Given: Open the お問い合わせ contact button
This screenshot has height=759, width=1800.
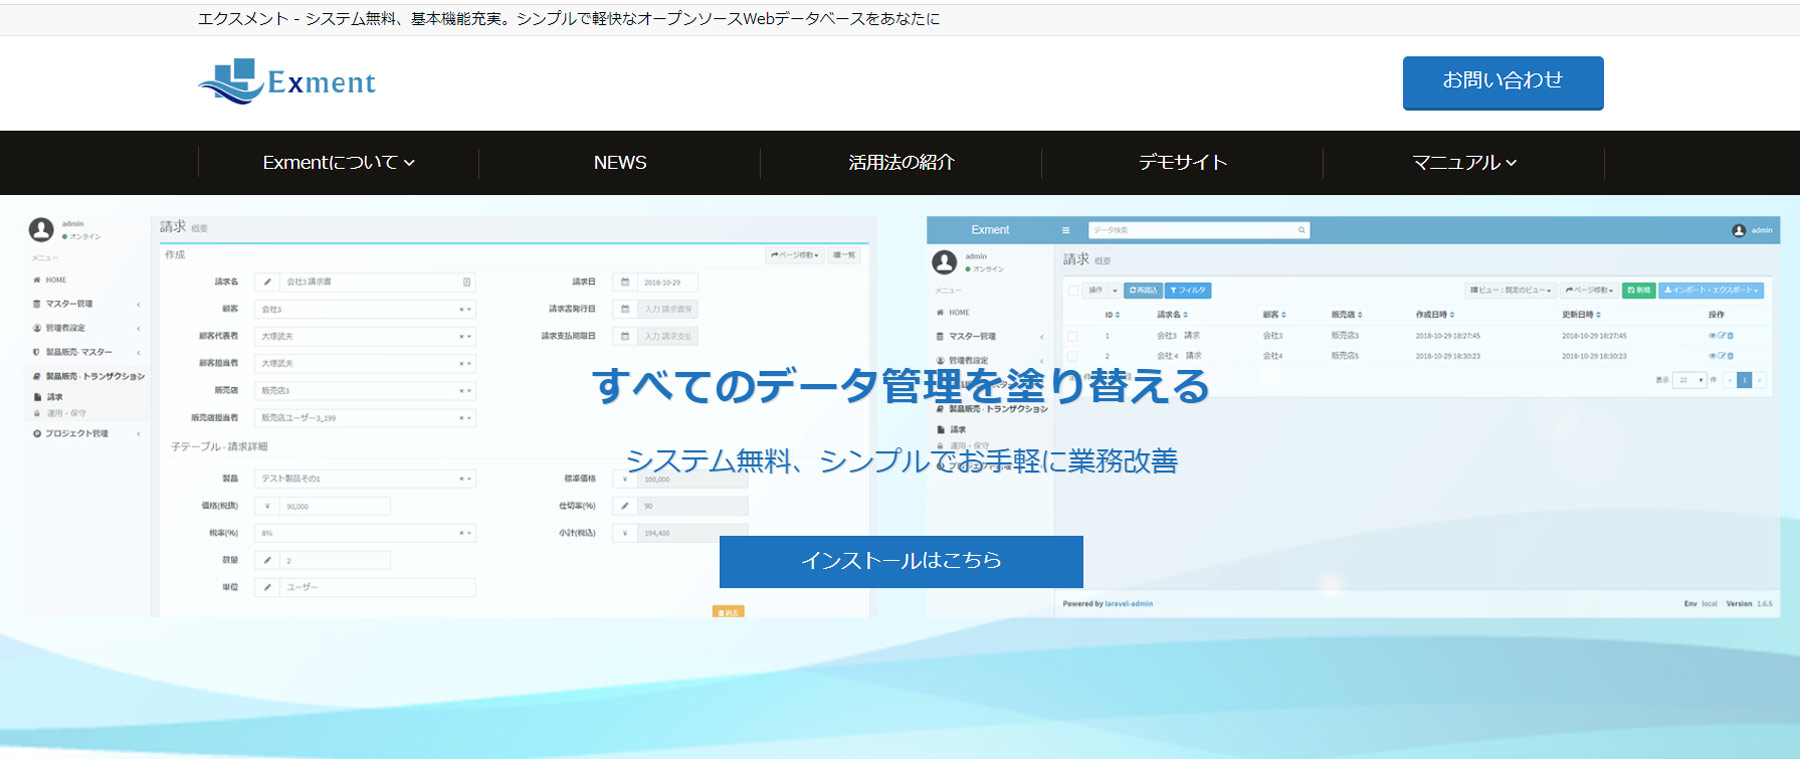Looking at the screenshot, I should point(1503,82).
